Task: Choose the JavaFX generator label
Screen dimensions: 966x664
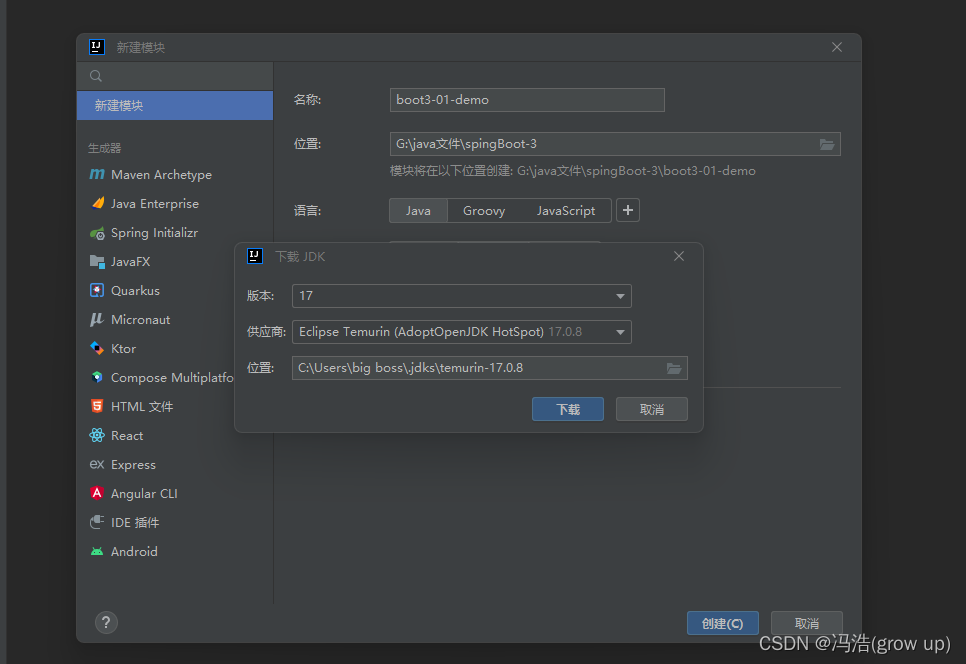Action: pyautogui.click(x=131, y=262)
